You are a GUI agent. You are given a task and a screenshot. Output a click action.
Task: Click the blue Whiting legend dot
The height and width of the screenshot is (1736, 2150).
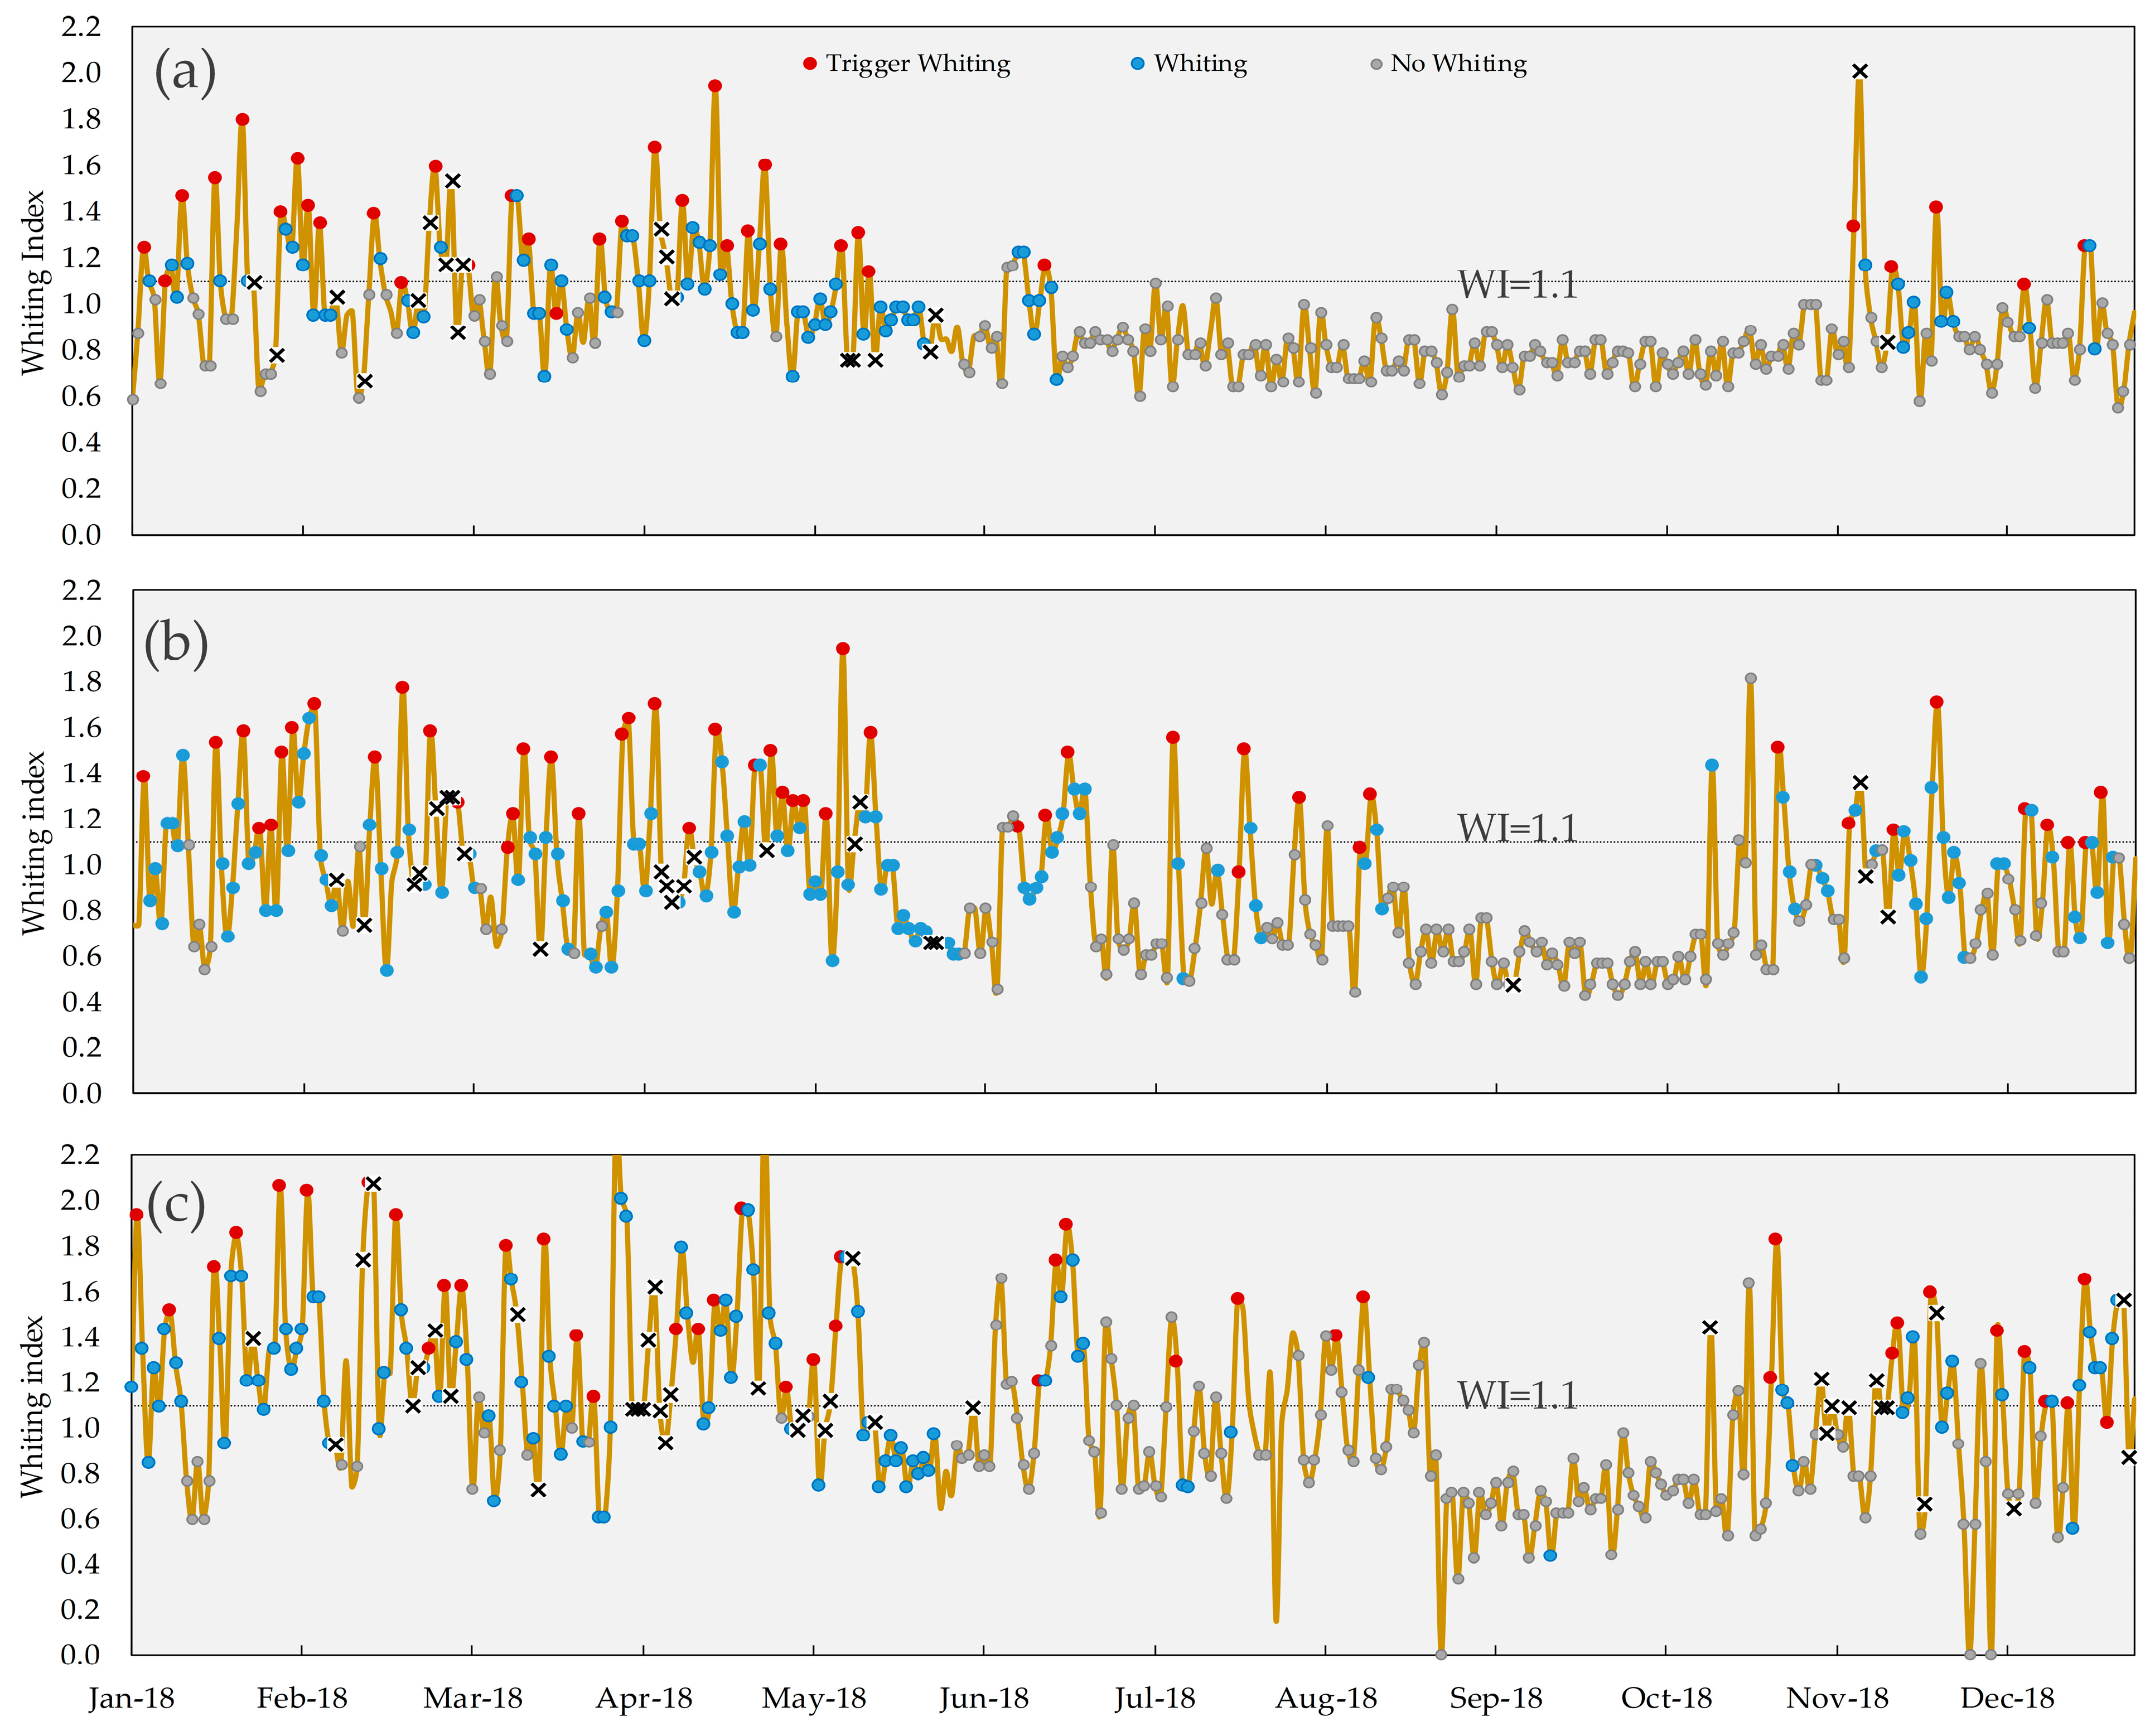tap(1137, 64)
